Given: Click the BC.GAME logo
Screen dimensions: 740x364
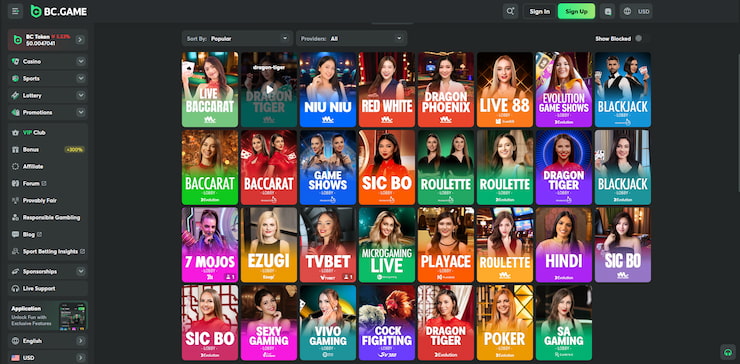Looking at the screenshot, I should 59,11.
